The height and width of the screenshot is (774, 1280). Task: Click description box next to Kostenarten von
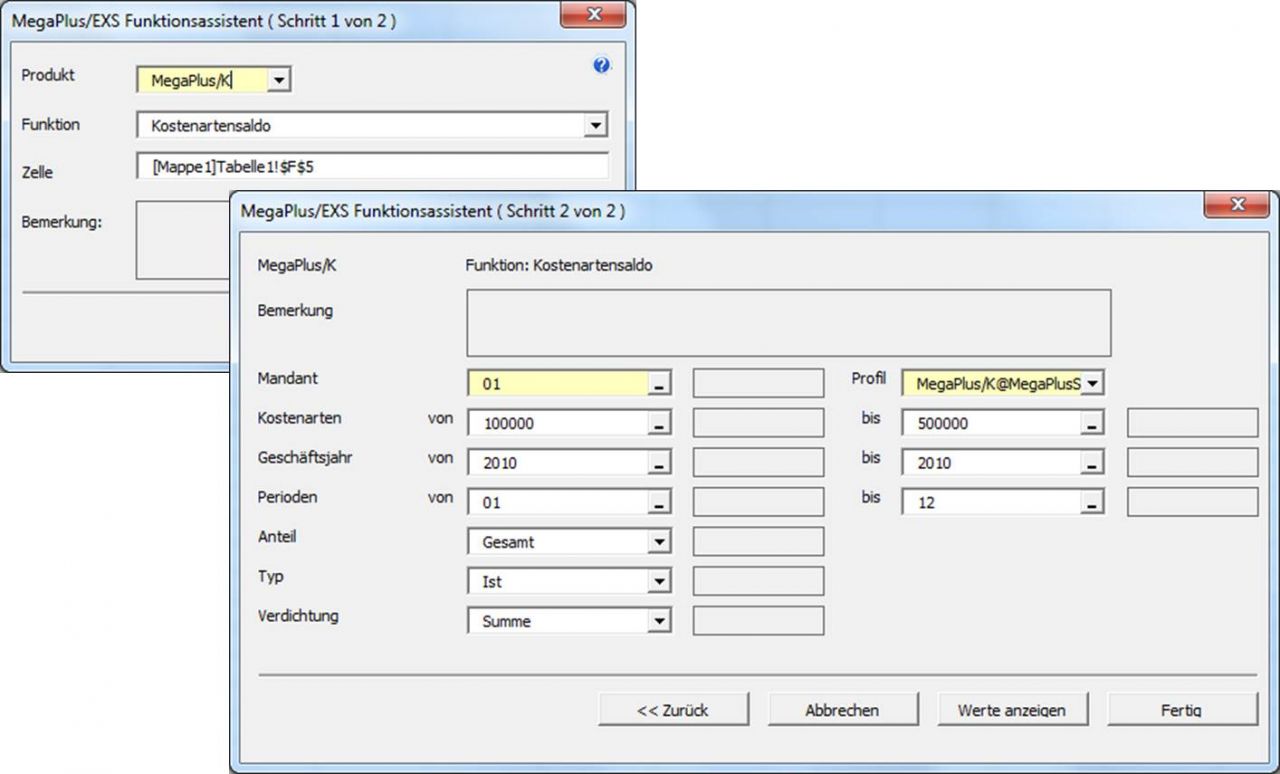tap(759, 423)
